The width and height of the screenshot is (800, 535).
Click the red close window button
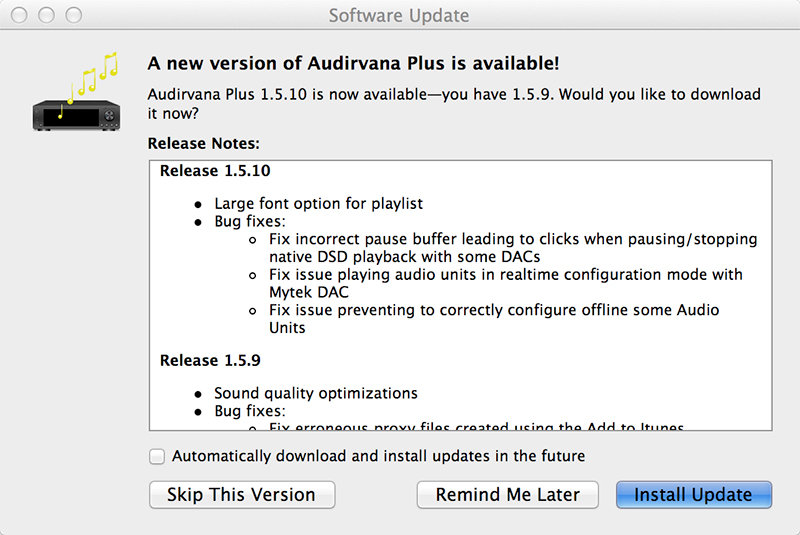tap(19, 15)
